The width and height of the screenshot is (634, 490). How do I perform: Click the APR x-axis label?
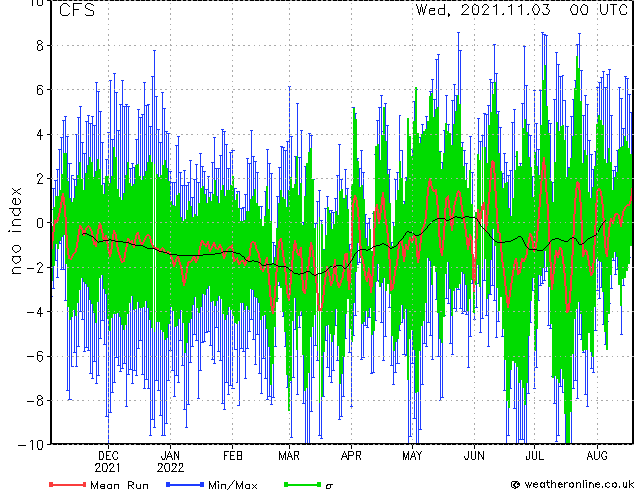pos(351,456)
